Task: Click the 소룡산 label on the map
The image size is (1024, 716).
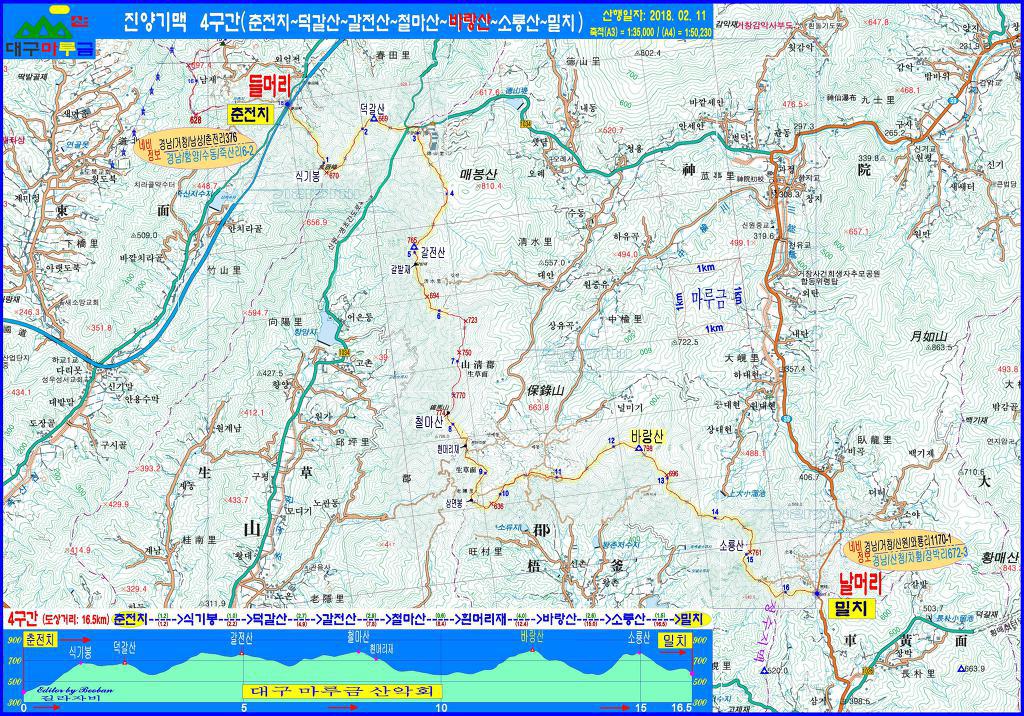Action: tap(731, 544)
